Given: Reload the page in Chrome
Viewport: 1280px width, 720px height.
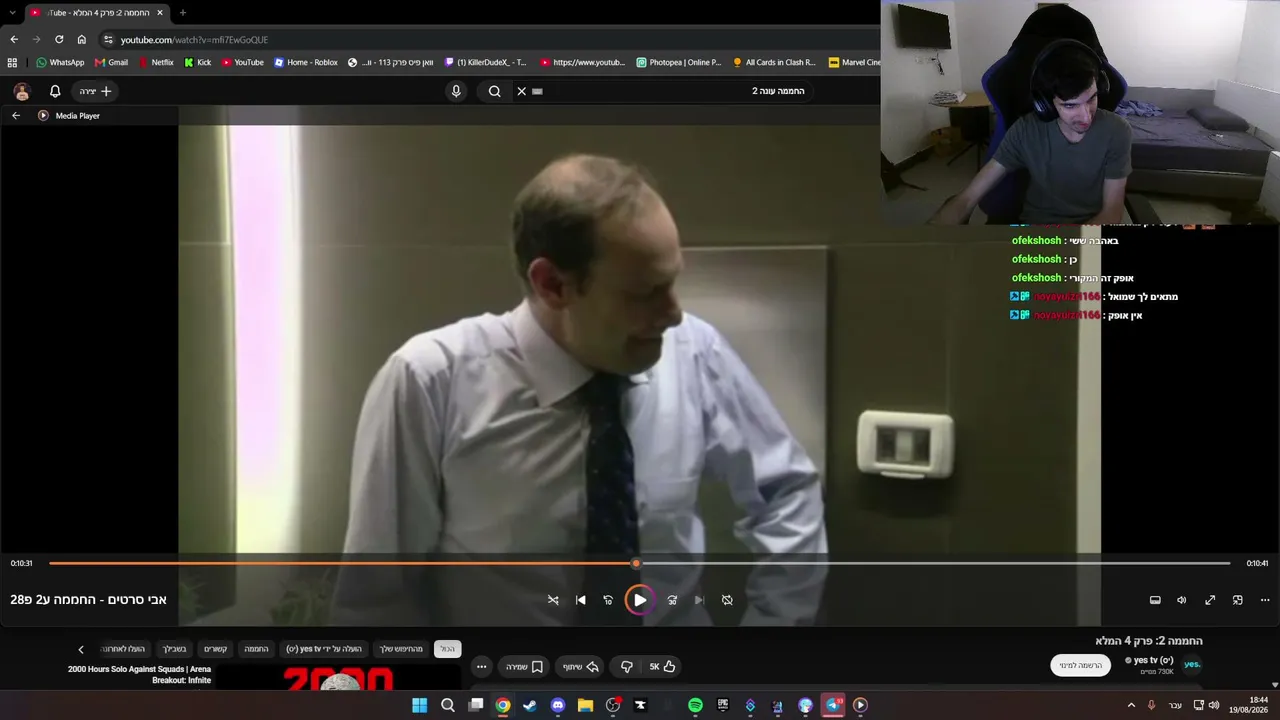Looking at the screenshot, I should click(x=59, y=40).
